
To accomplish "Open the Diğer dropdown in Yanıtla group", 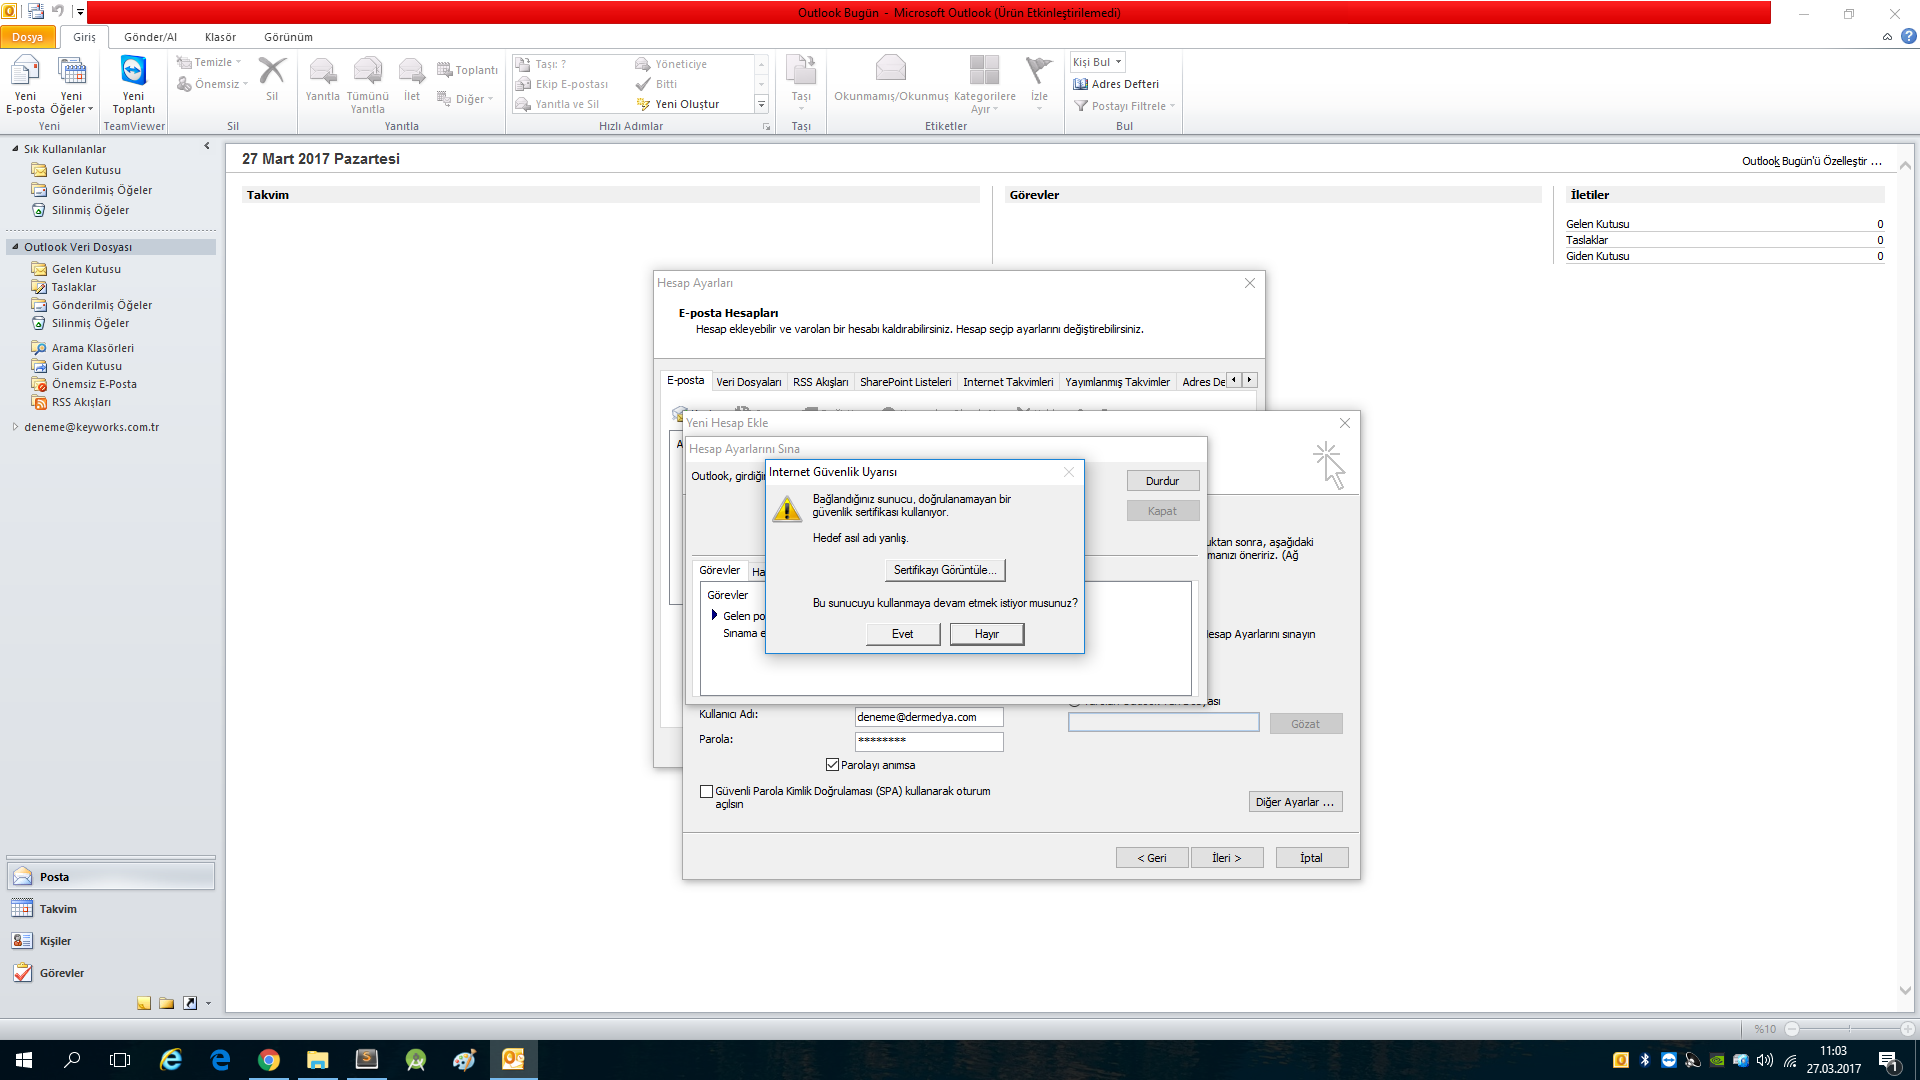I will coord(465,99).
